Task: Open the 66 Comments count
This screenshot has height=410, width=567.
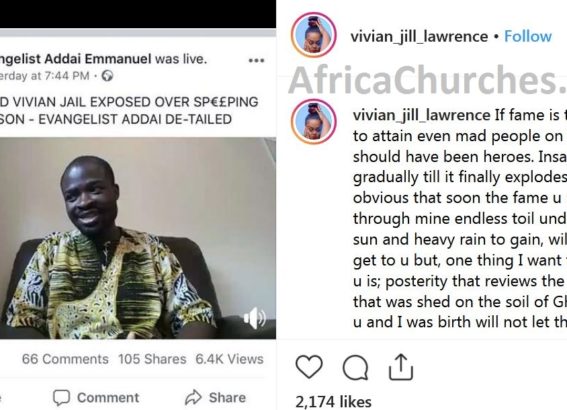Action: coord(65,359)
